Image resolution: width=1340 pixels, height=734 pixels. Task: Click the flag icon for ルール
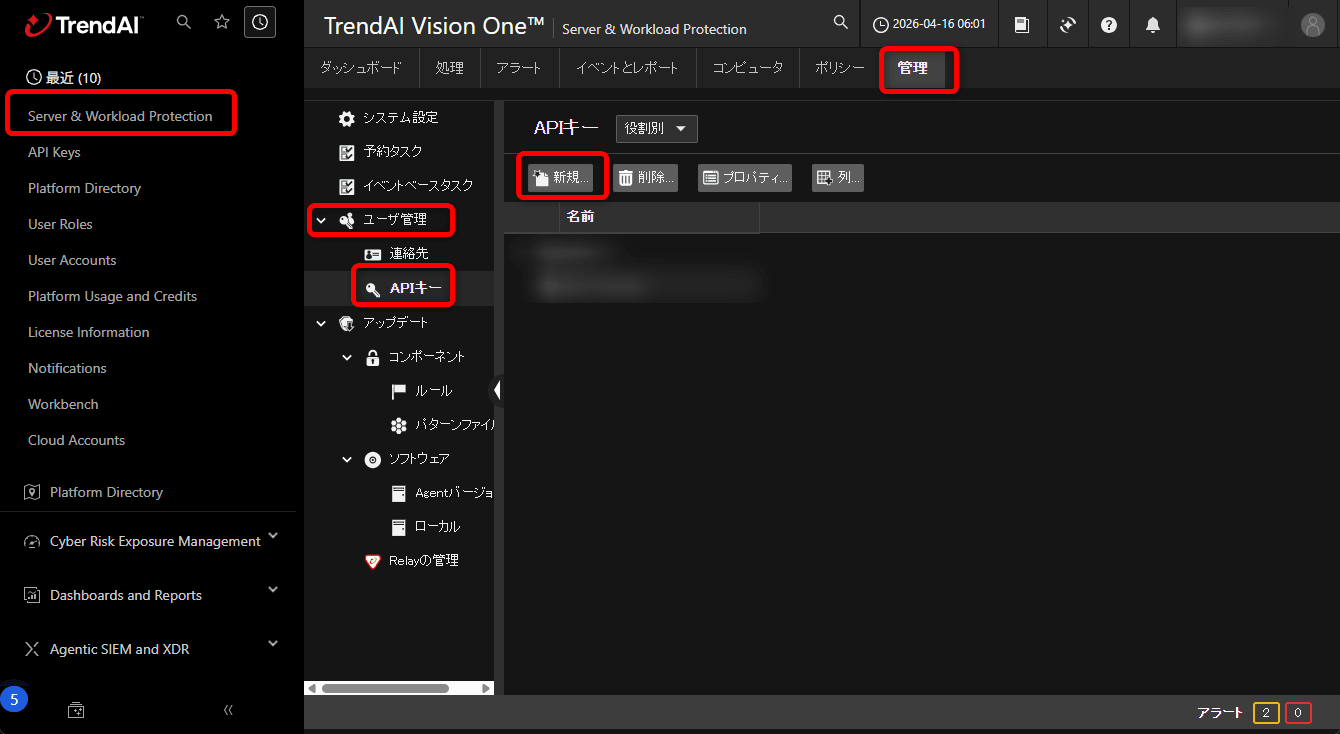(399, 391)
